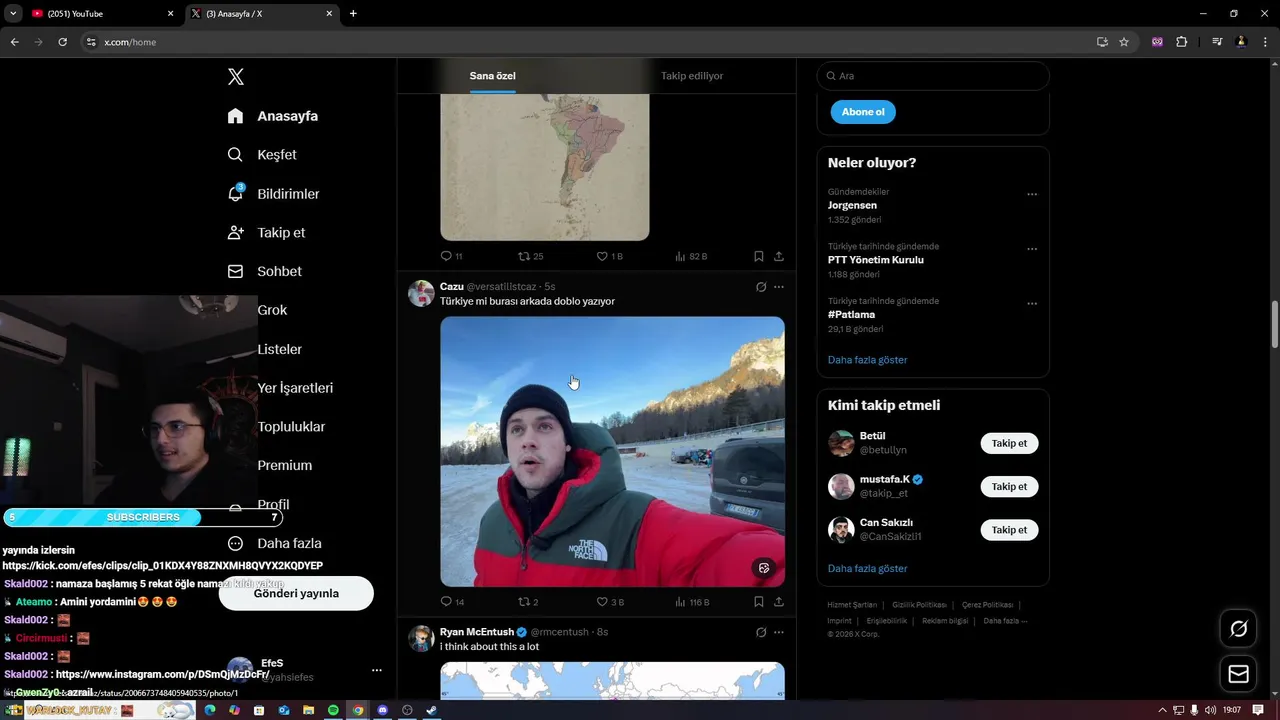1280x720 pixels.
Task: Open Yer İşaretleri in sidebar
Action: click(x=295, y=388)
